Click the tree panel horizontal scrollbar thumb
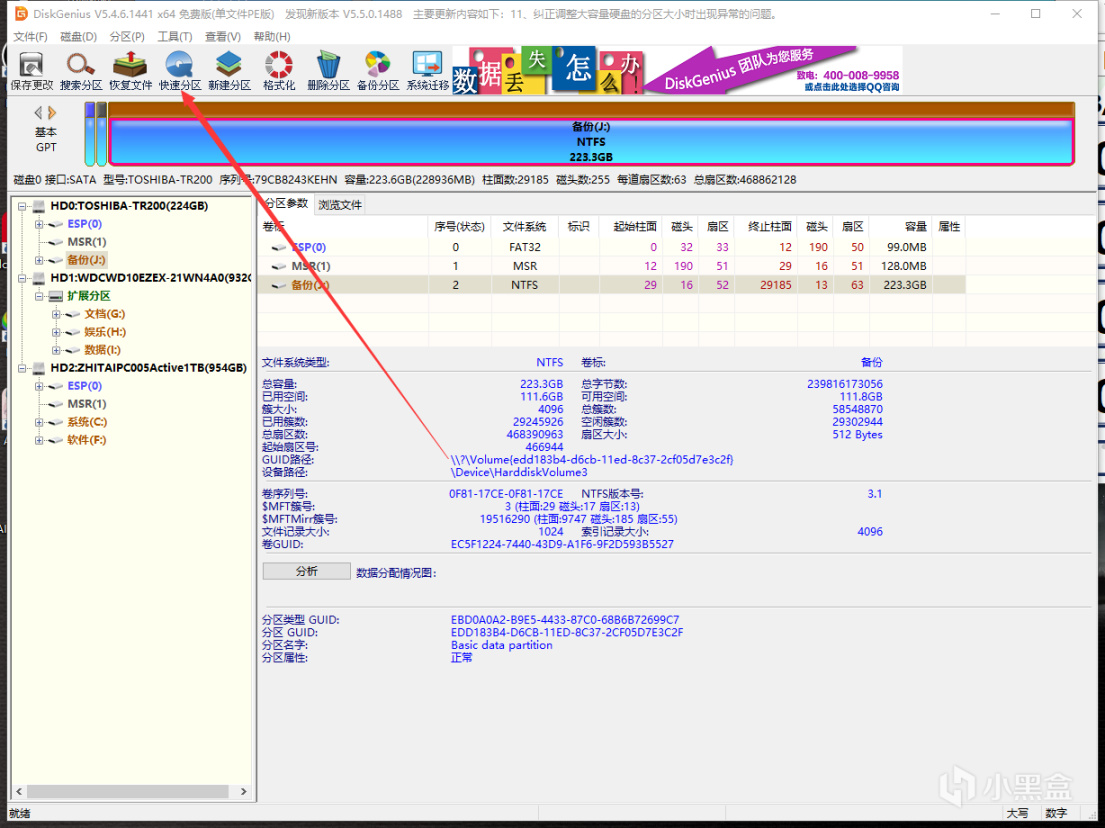The height and width of the screenshot is (828, 1105). click(x=128, y=791)
